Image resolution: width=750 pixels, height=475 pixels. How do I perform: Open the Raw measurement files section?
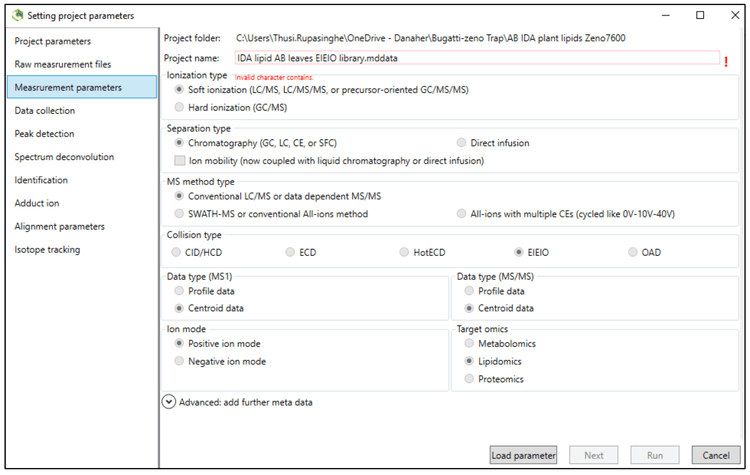(63, 64)
